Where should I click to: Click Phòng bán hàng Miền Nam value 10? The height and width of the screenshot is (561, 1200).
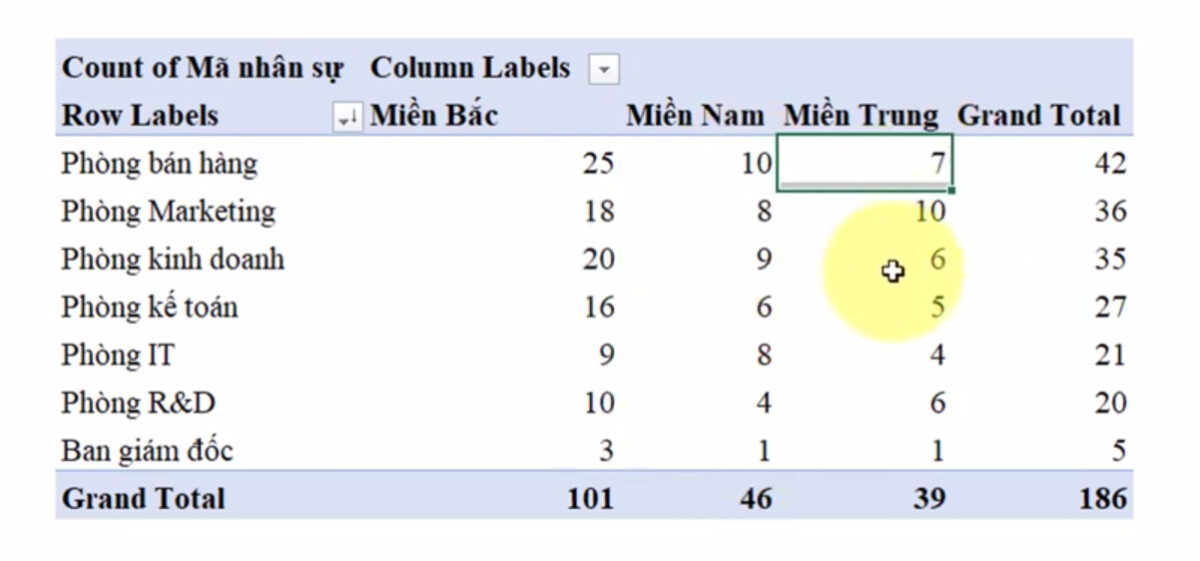pos(756,163)
